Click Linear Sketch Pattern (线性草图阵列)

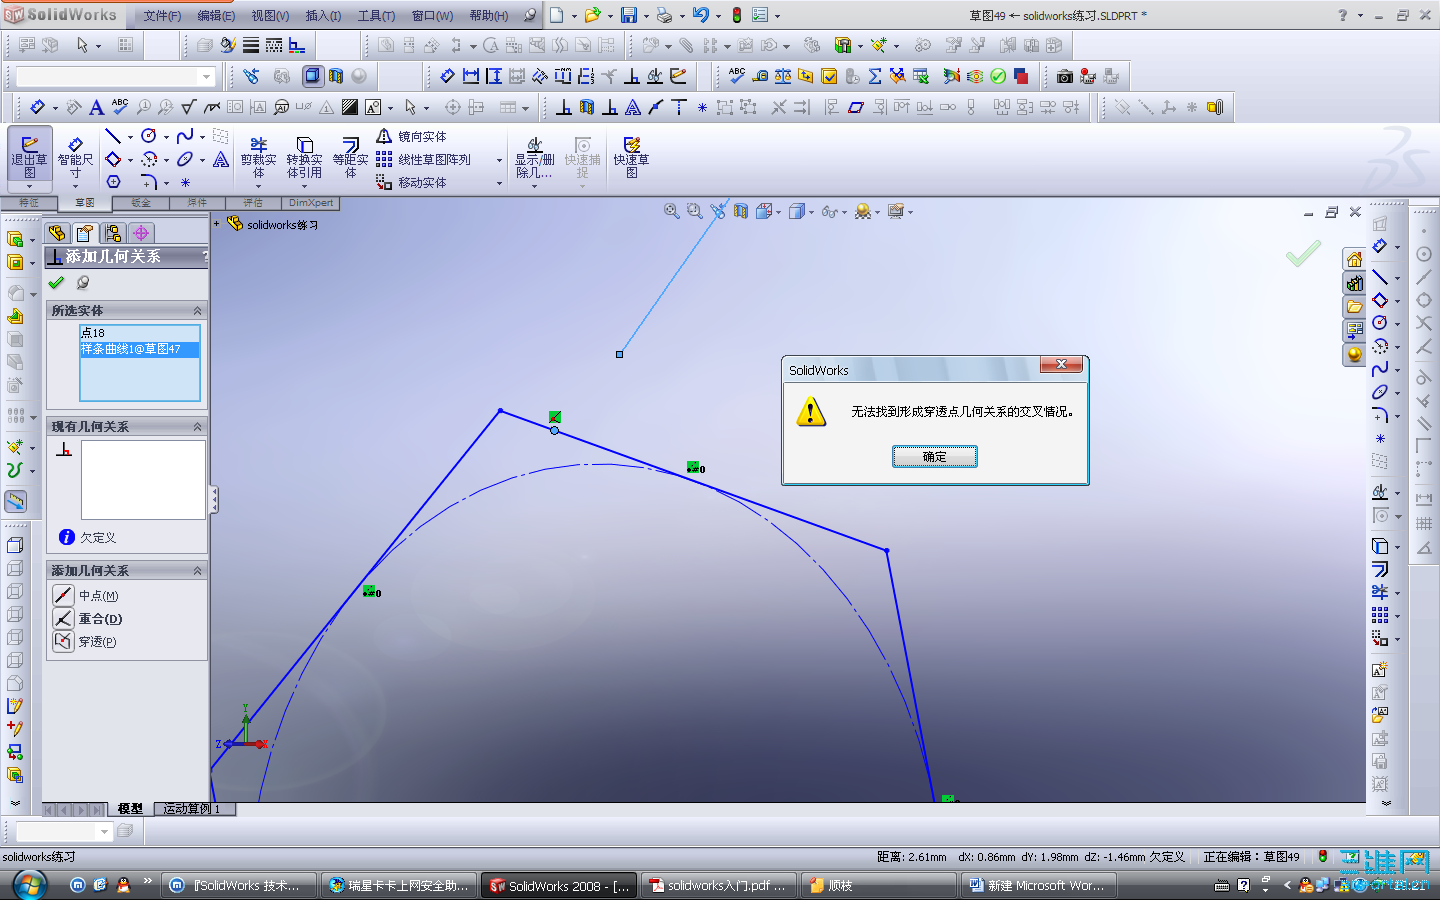(x=423, y=159)
